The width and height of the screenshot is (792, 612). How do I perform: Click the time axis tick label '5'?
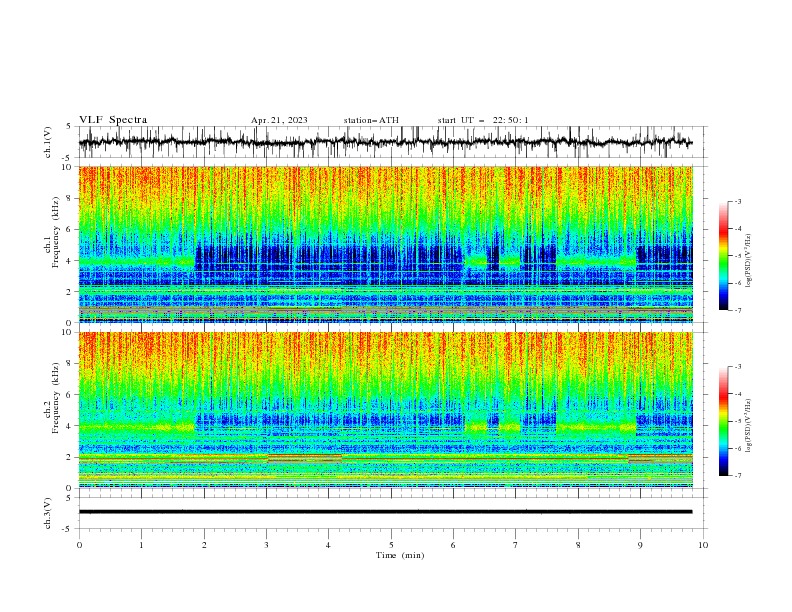click(x=391, y=545)
